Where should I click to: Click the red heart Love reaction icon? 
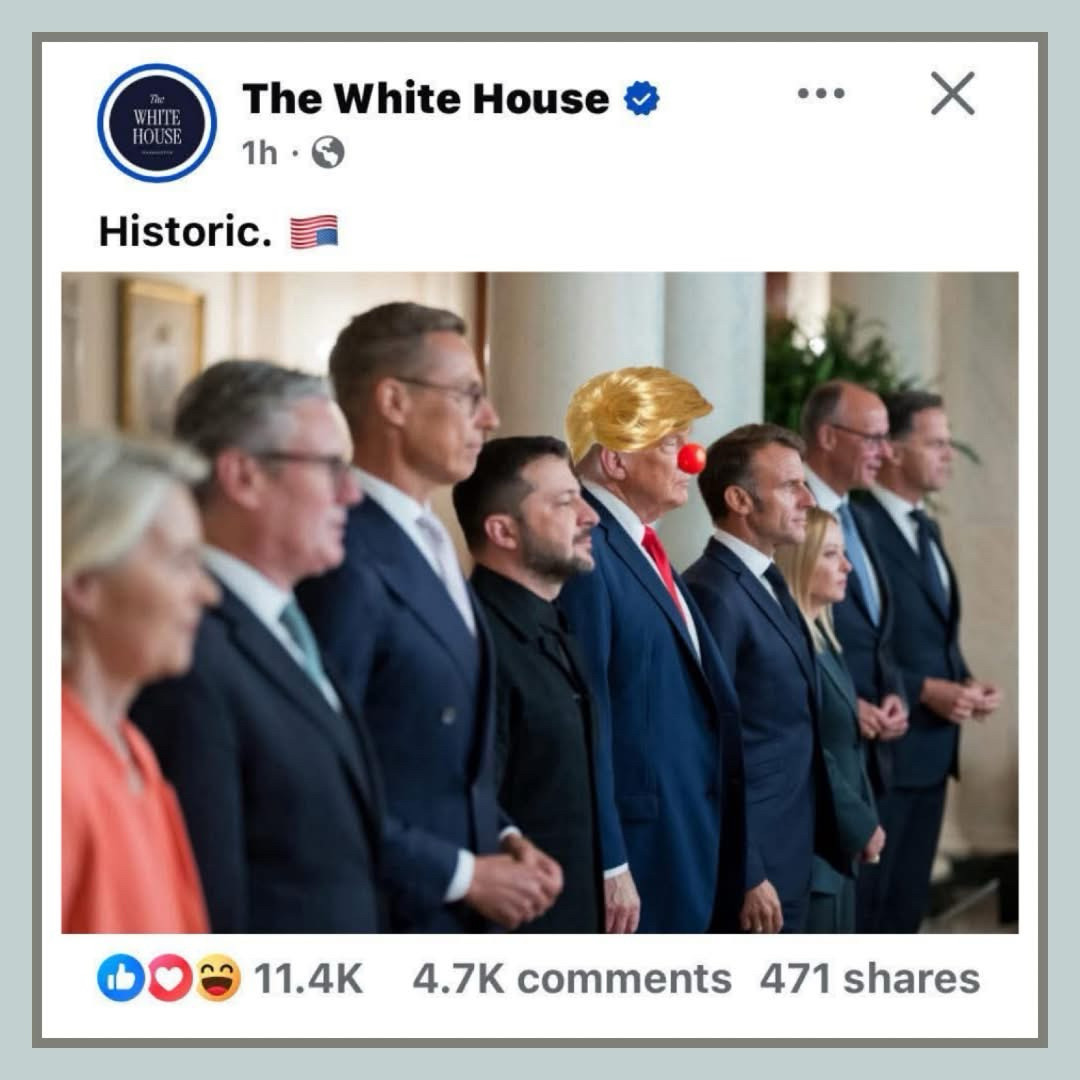[169, 977]
